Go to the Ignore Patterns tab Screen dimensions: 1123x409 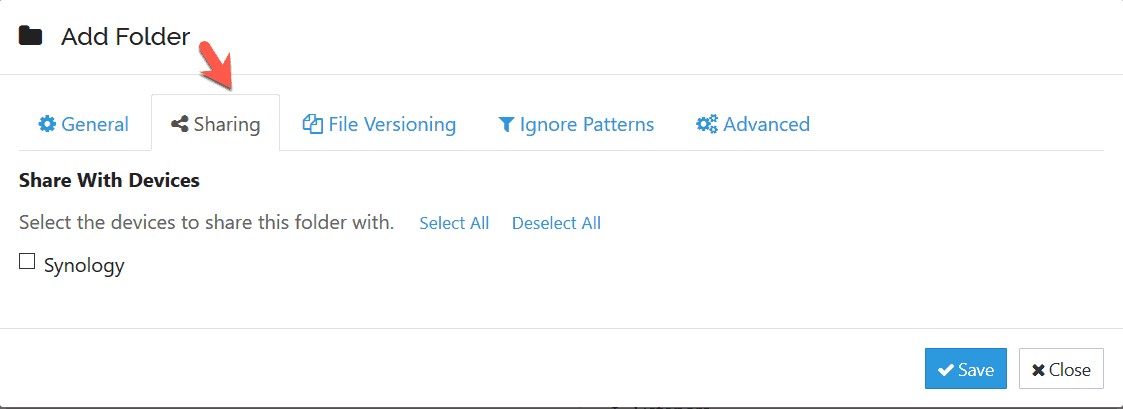pos(587,125)
